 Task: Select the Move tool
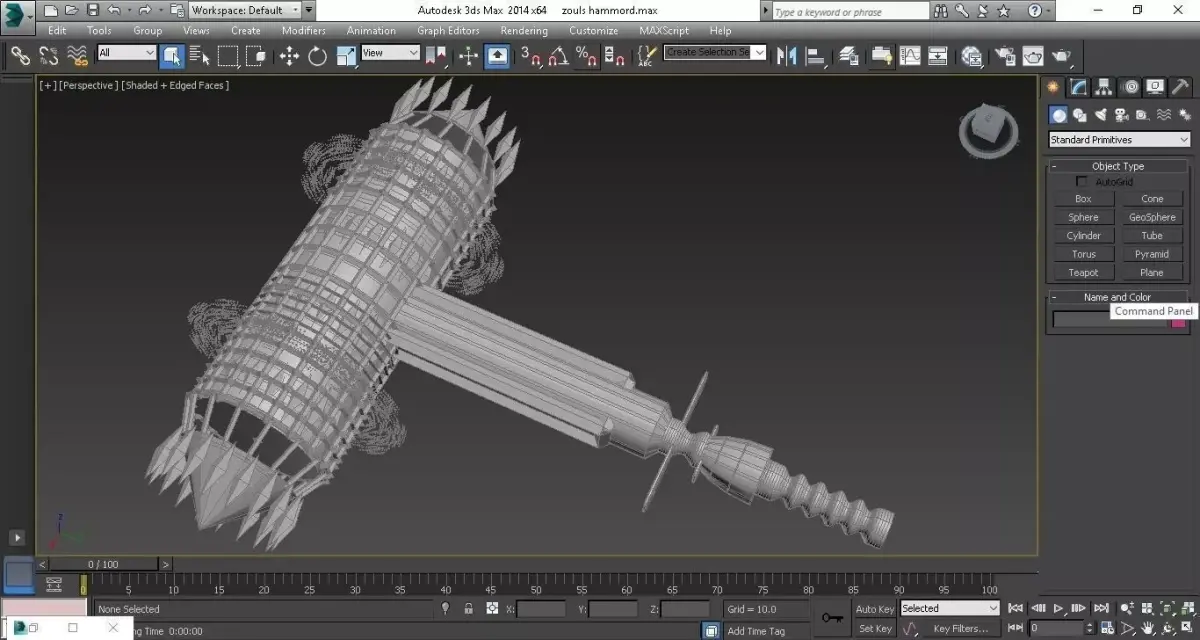(290, 56)
